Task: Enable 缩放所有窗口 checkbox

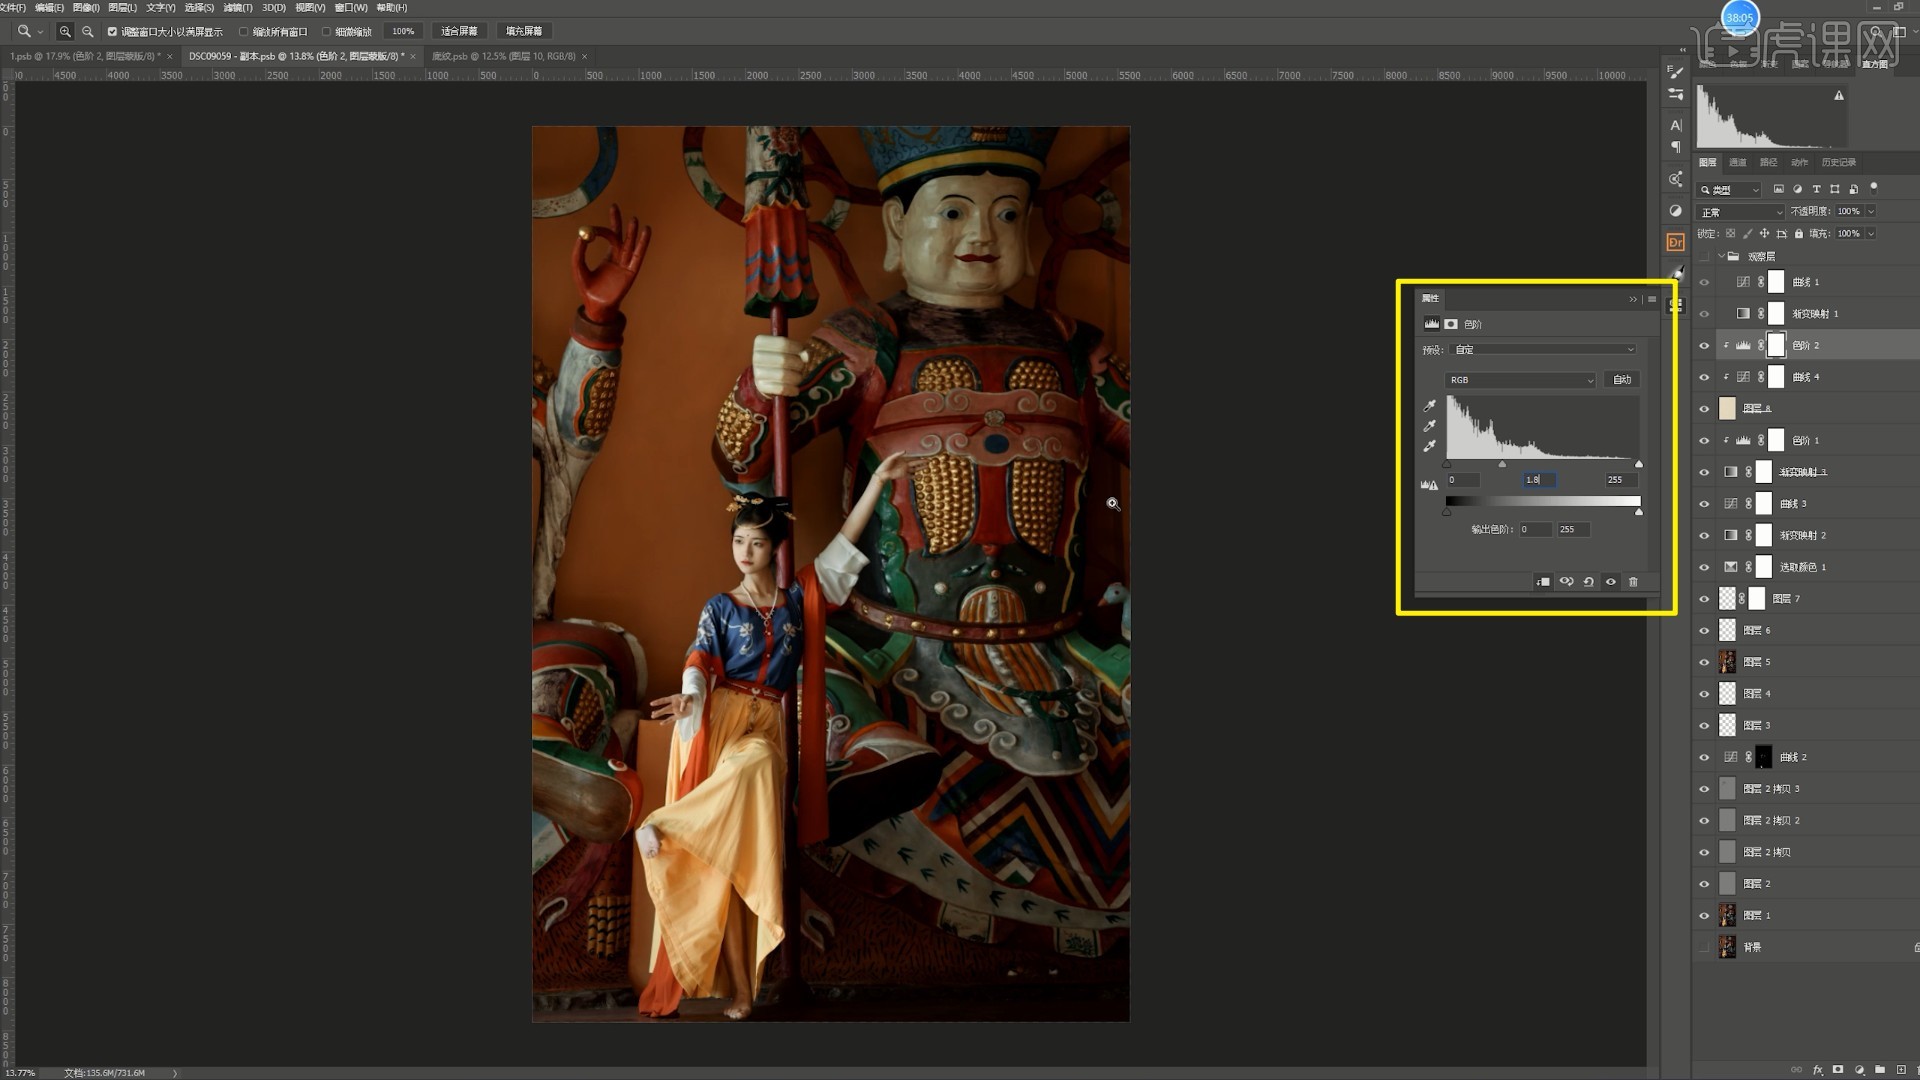Action: coord(243,32)
